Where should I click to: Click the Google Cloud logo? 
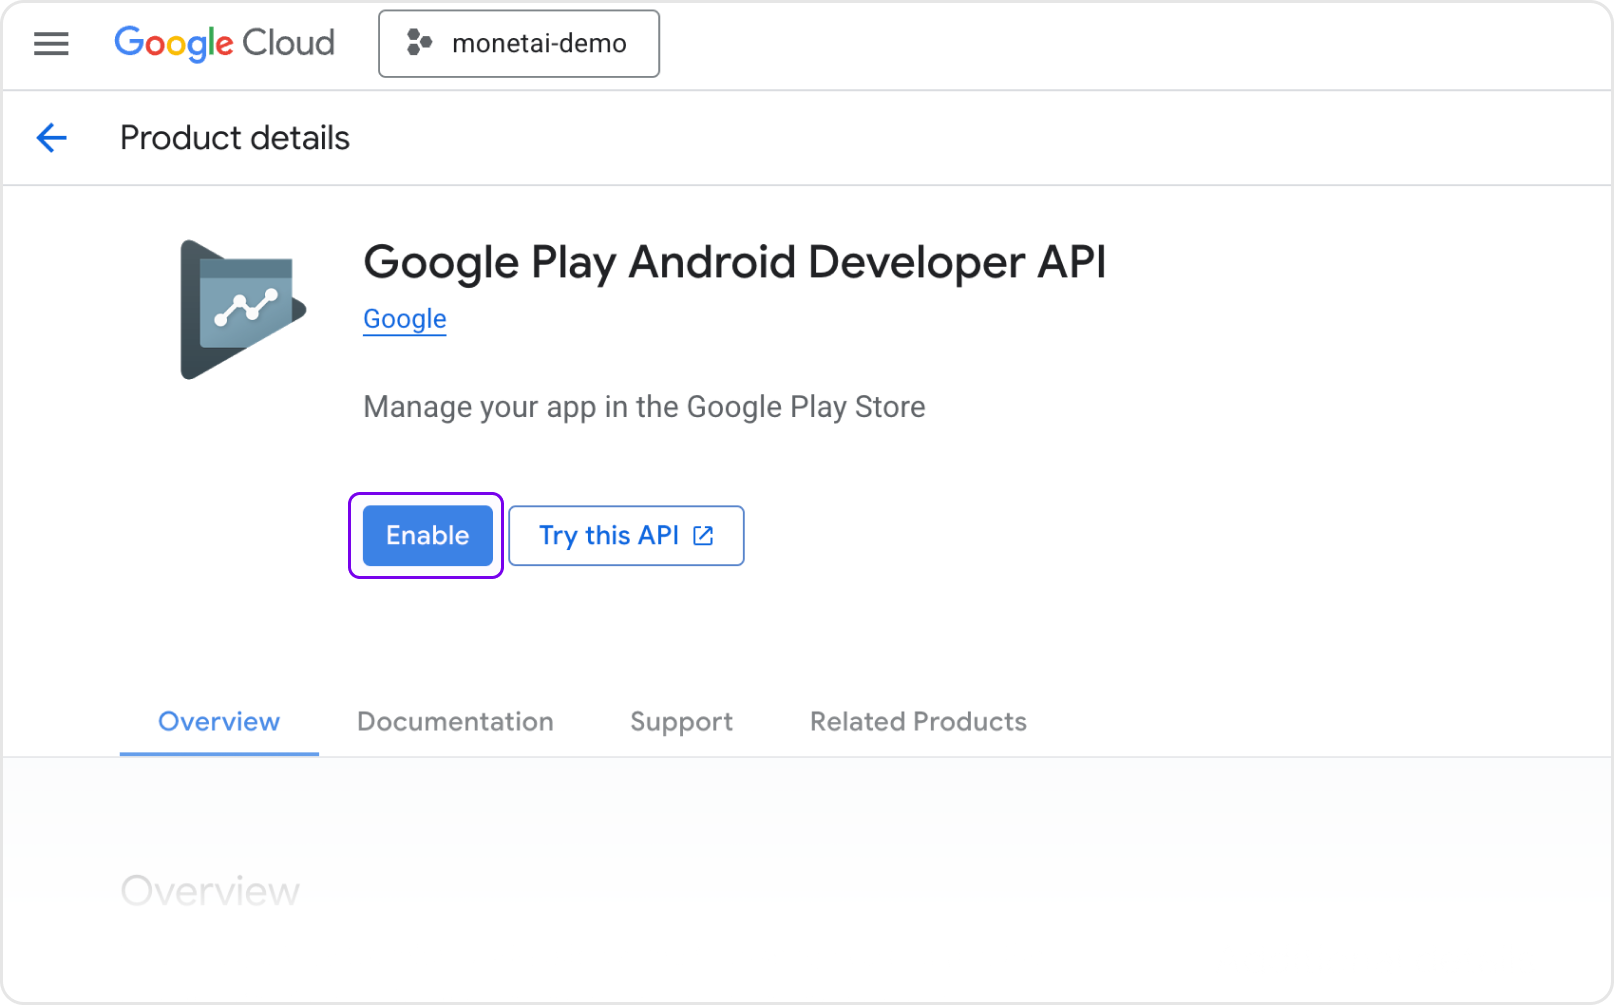(224, 44)
